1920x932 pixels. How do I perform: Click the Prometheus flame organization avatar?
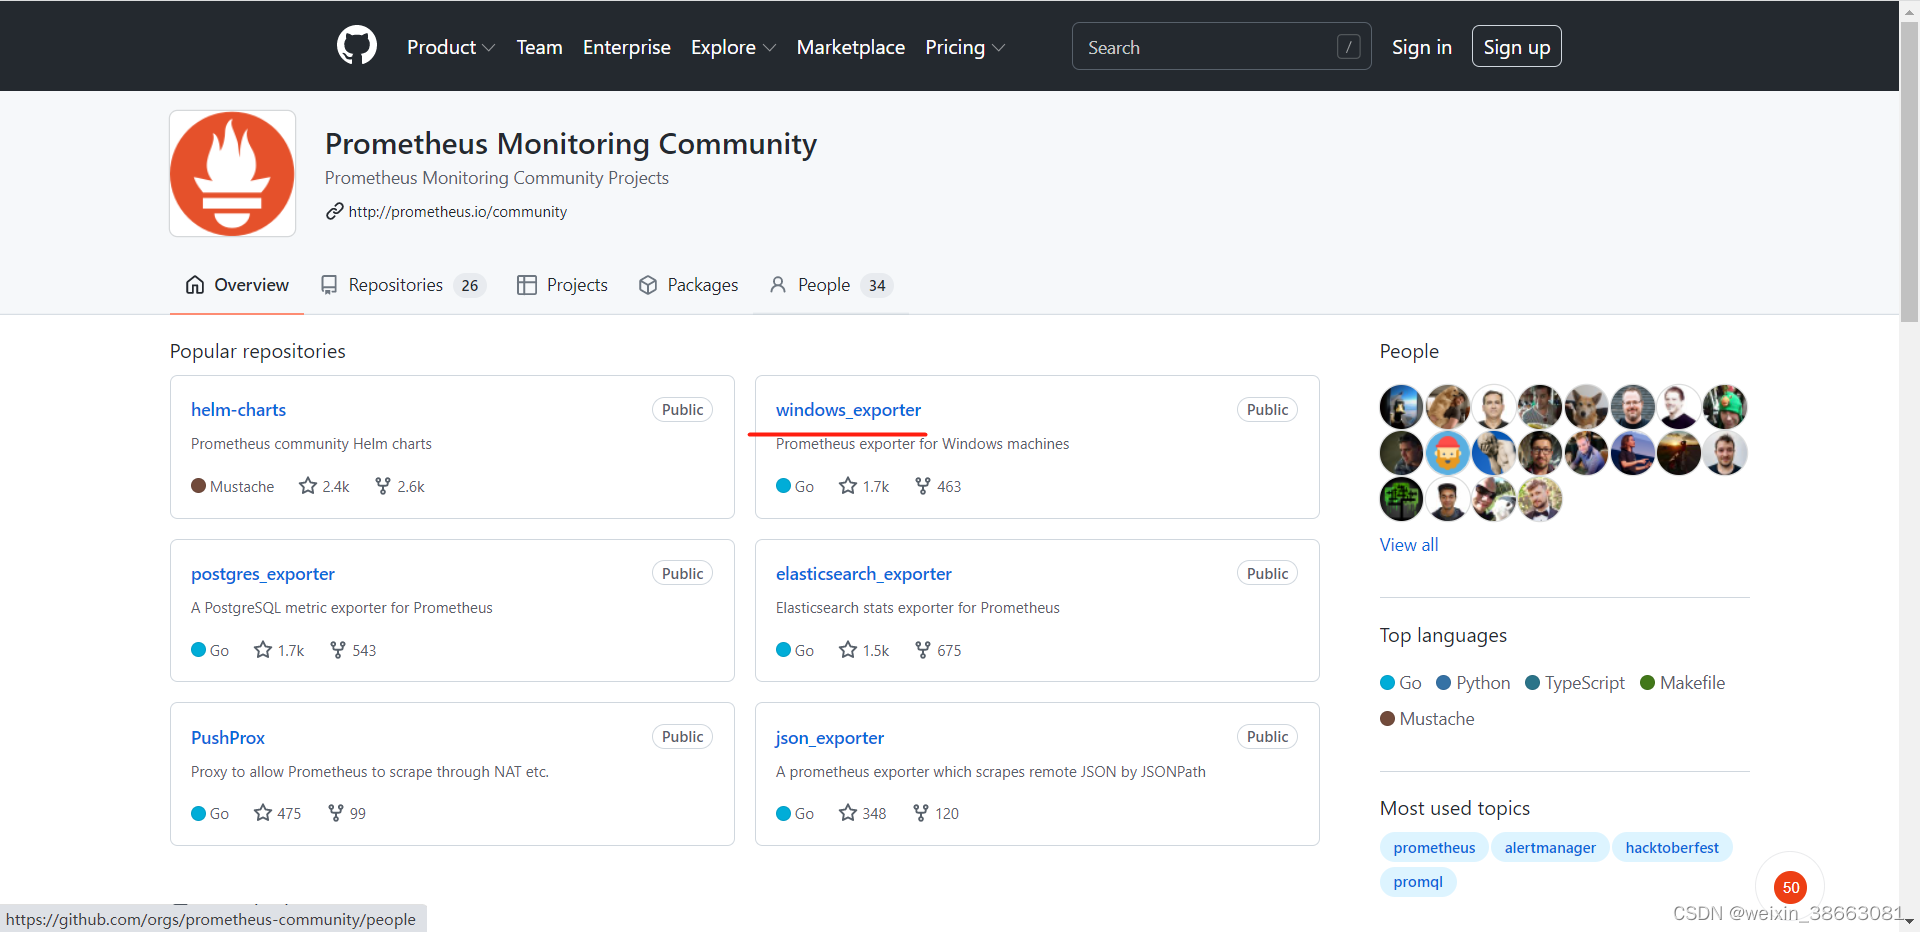click(x=232, y=173)
